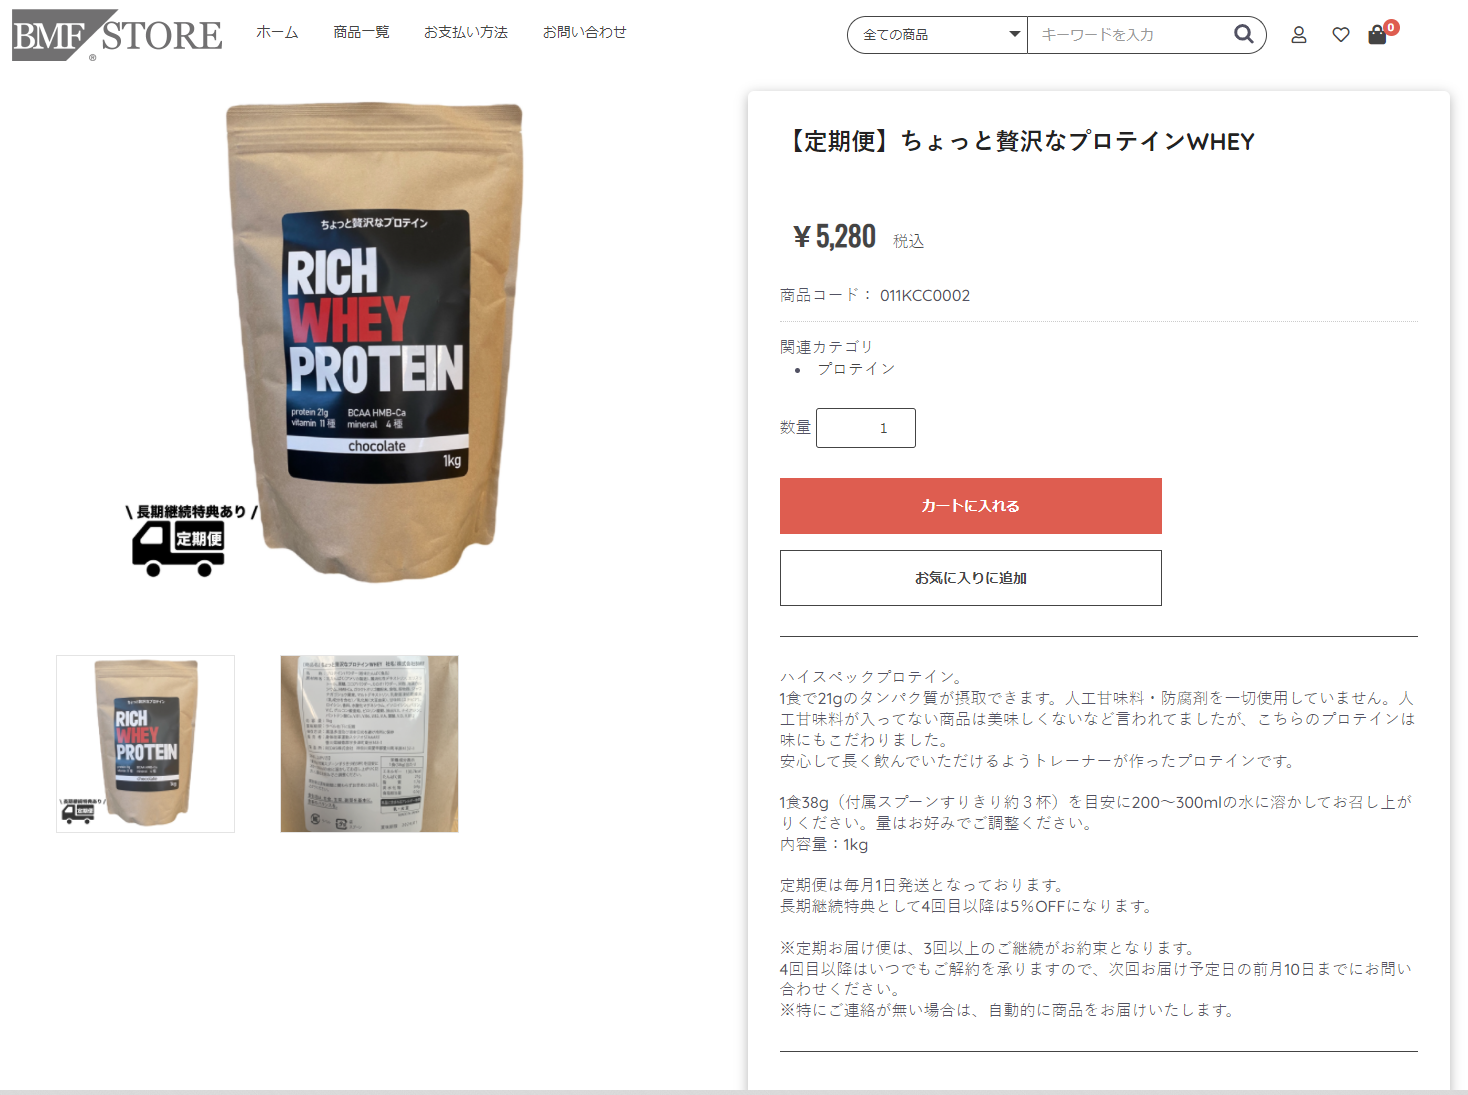This screenshot has height=1095, width=1468.
Task: Open the ホーム menu item
Action: [277, 32]
